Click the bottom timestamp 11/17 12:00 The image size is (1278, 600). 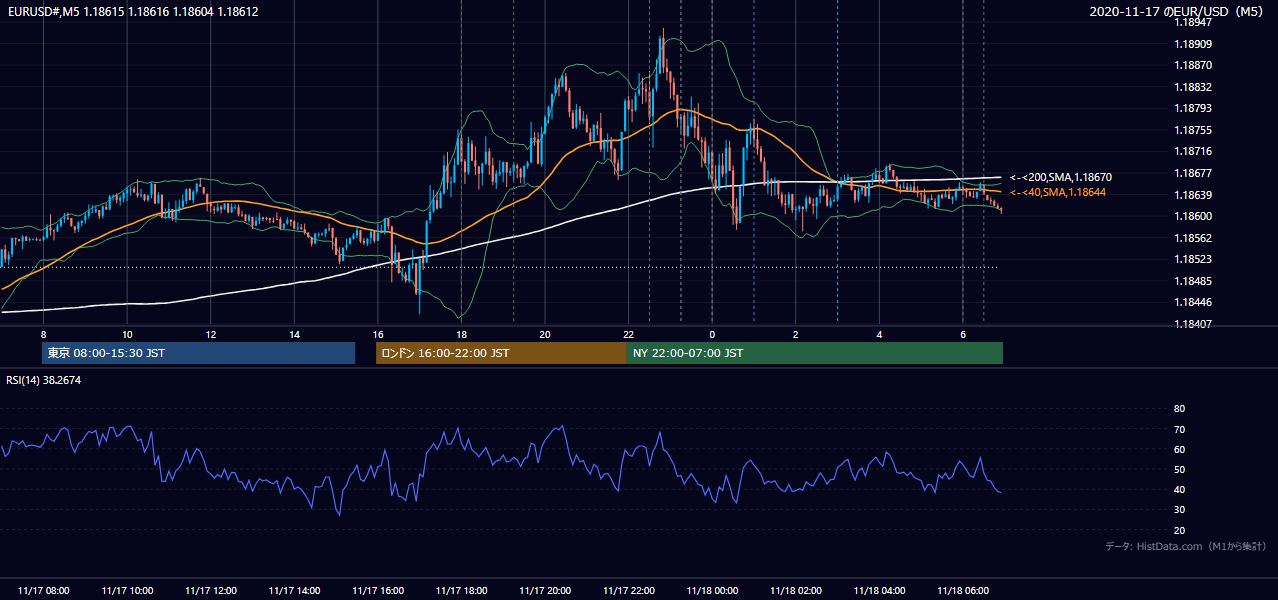point(211,591)
